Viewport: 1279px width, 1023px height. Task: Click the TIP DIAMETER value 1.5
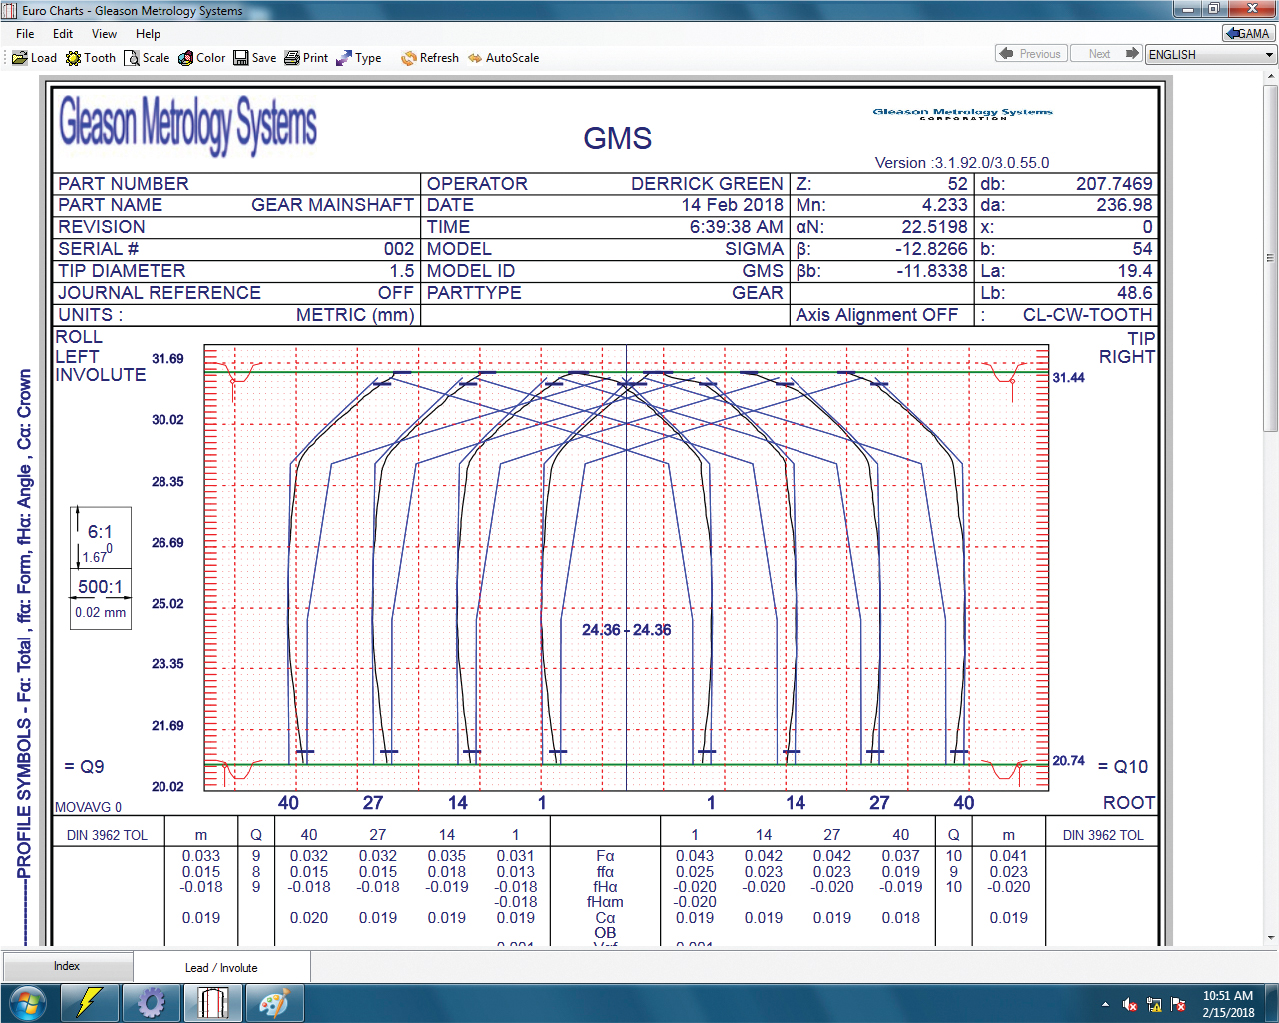(402, 271)
